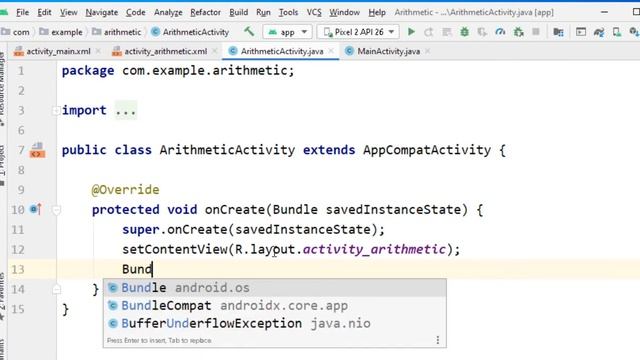Select BufferUnderflowException java.nio suggestion

point(275,324)
